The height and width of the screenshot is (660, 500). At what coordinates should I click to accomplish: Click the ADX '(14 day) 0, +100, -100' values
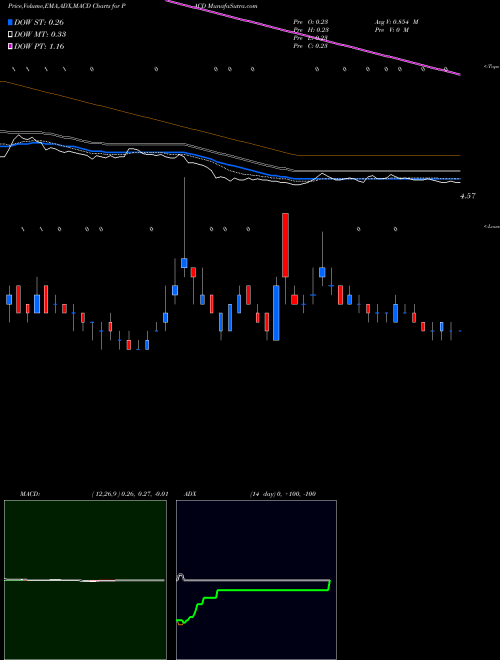click(283, 494)
